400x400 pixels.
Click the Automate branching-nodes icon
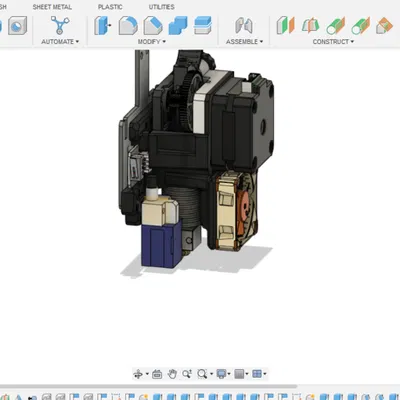[x=60, y=25]
